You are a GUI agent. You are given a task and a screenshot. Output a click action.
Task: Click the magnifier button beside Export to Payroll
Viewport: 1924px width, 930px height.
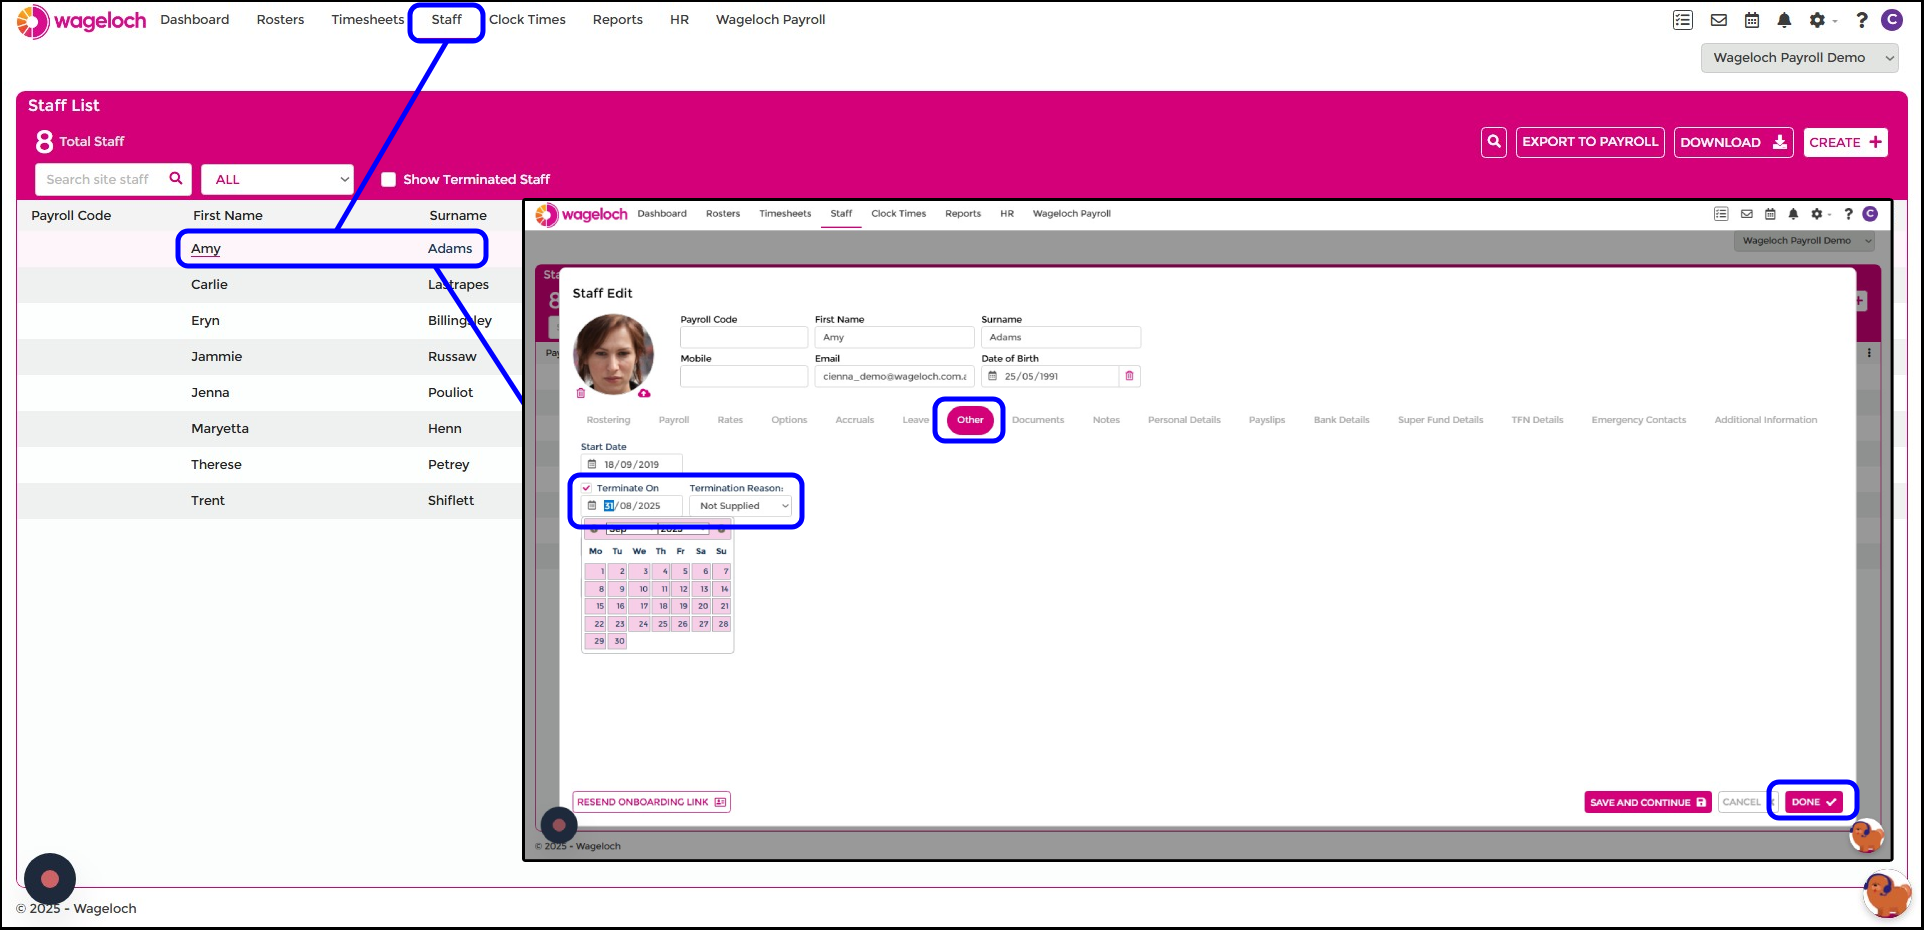click(1494, 142)
